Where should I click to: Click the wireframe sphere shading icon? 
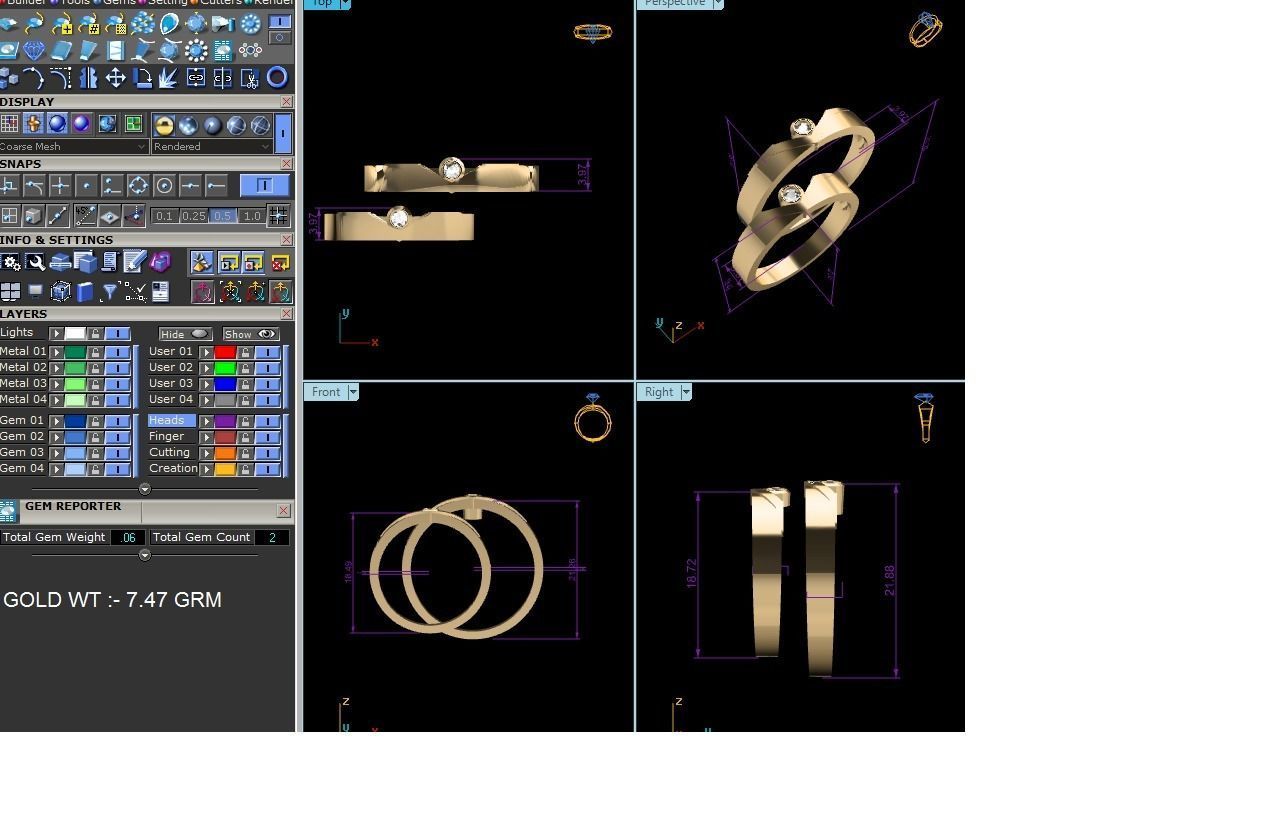[x=260, y=125]
